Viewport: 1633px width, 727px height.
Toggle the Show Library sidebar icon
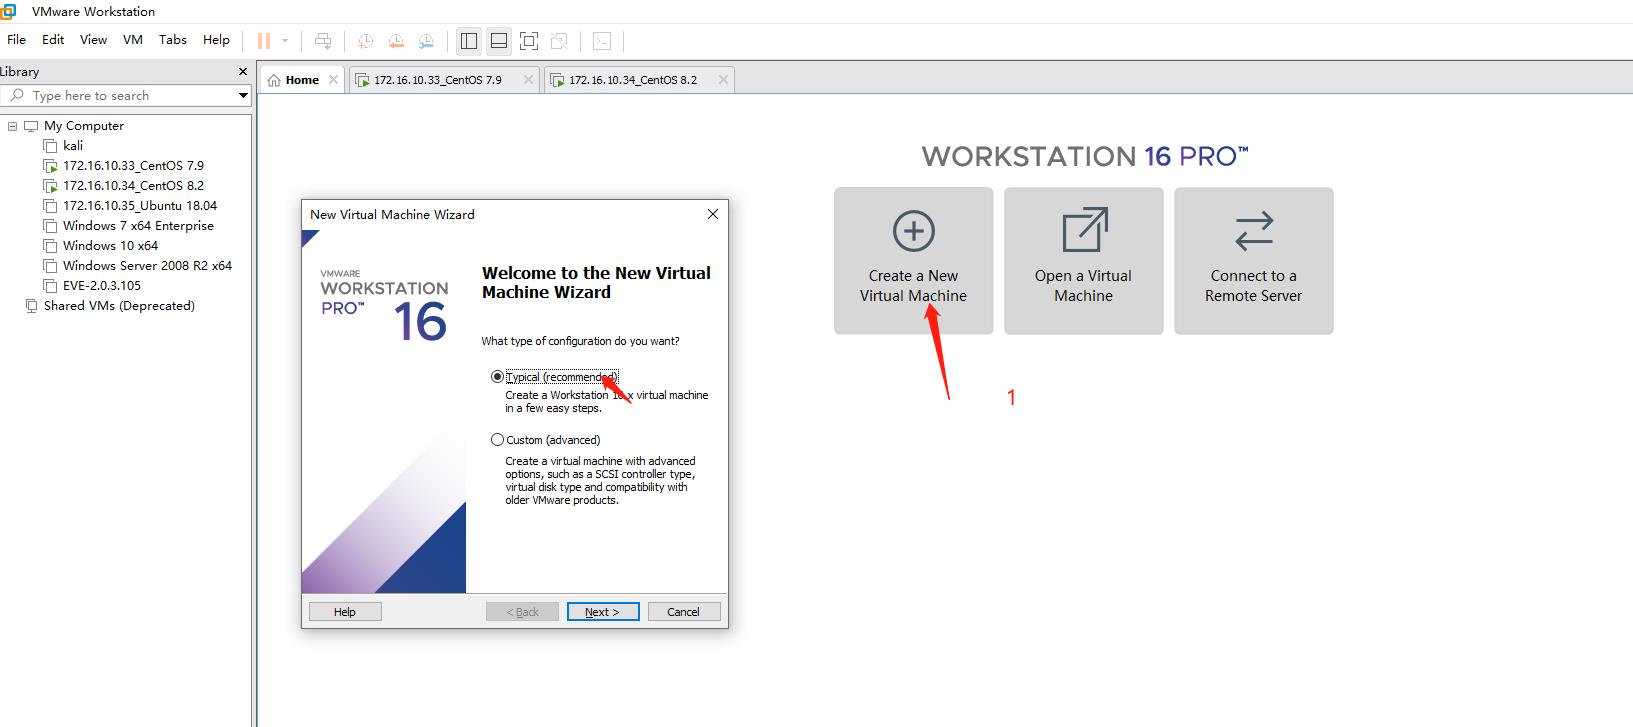pos(468,41)
